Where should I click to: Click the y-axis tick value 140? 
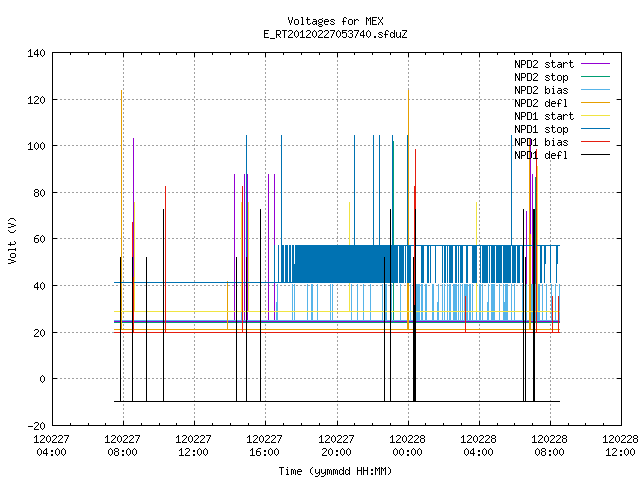[36, 53]
